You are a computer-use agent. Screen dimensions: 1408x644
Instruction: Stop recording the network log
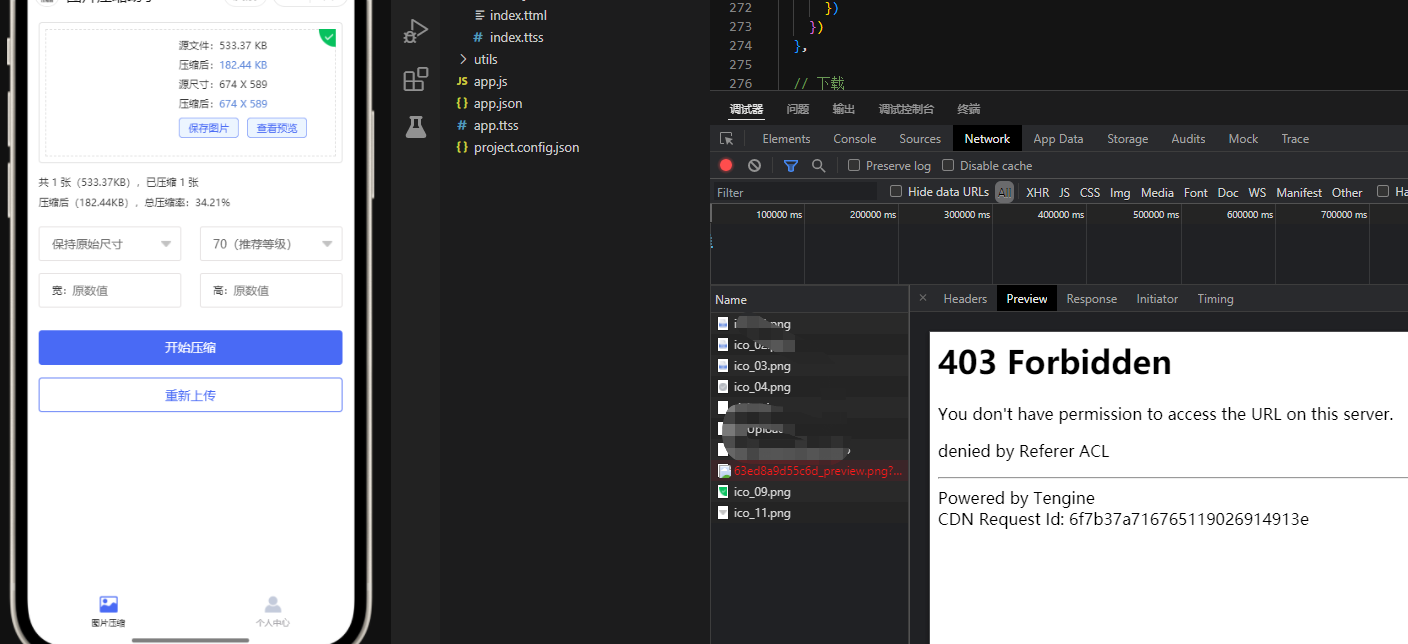pos(726,166)
